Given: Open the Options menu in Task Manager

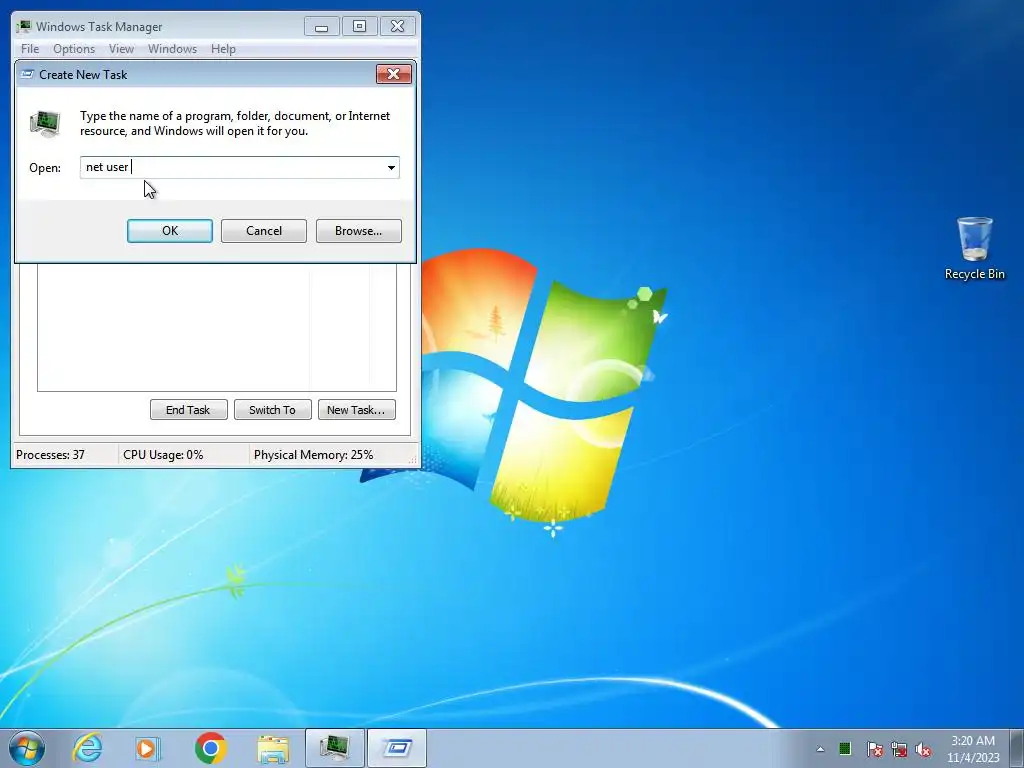Looking at the screenshot, I should [x=74, y=49].
